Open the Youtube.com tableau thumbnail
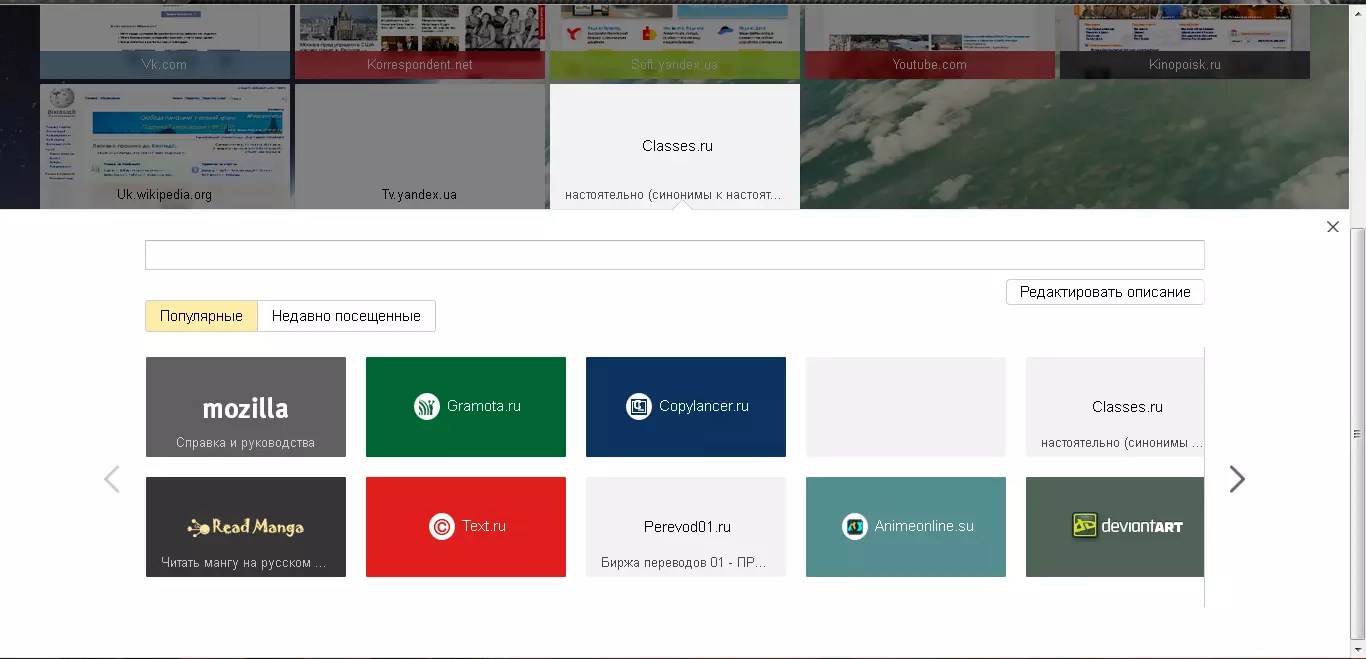The width and height of the screenshot is (1366, 659). pos(930,40)
